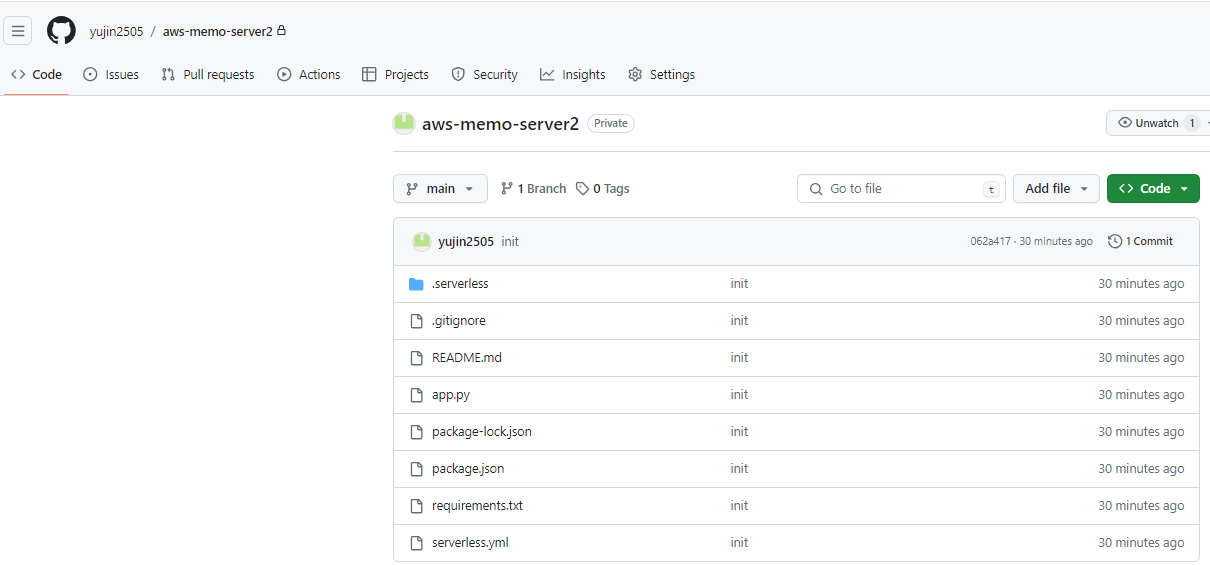Screen dimensions: 1210x565
Task: Click the file icon beside README.md
Action: click(x=416, y=358)
